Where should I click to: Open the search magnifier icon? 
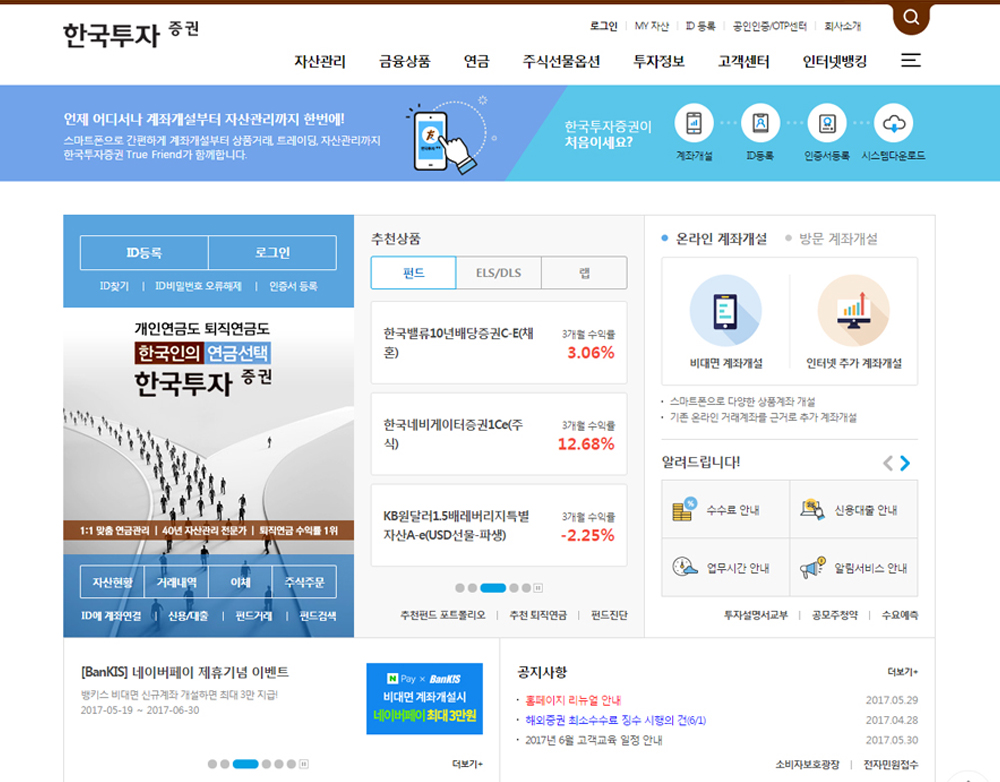(911, 17)
